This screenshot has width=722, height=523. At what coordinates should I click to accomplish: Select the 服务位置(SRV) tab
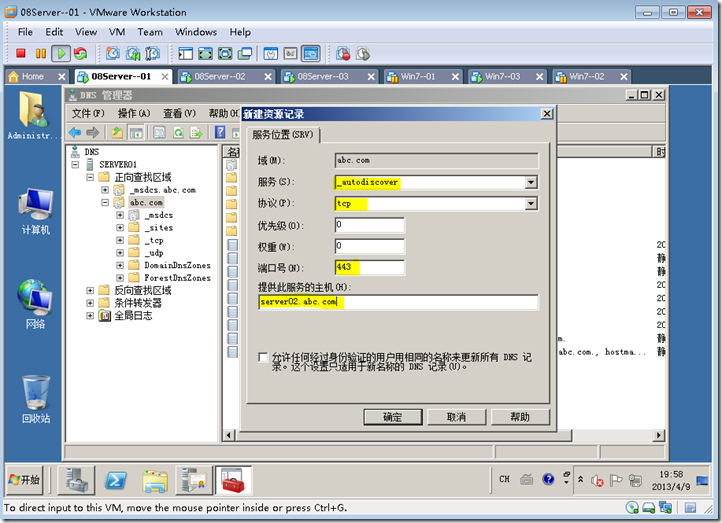tap(283, 134)
